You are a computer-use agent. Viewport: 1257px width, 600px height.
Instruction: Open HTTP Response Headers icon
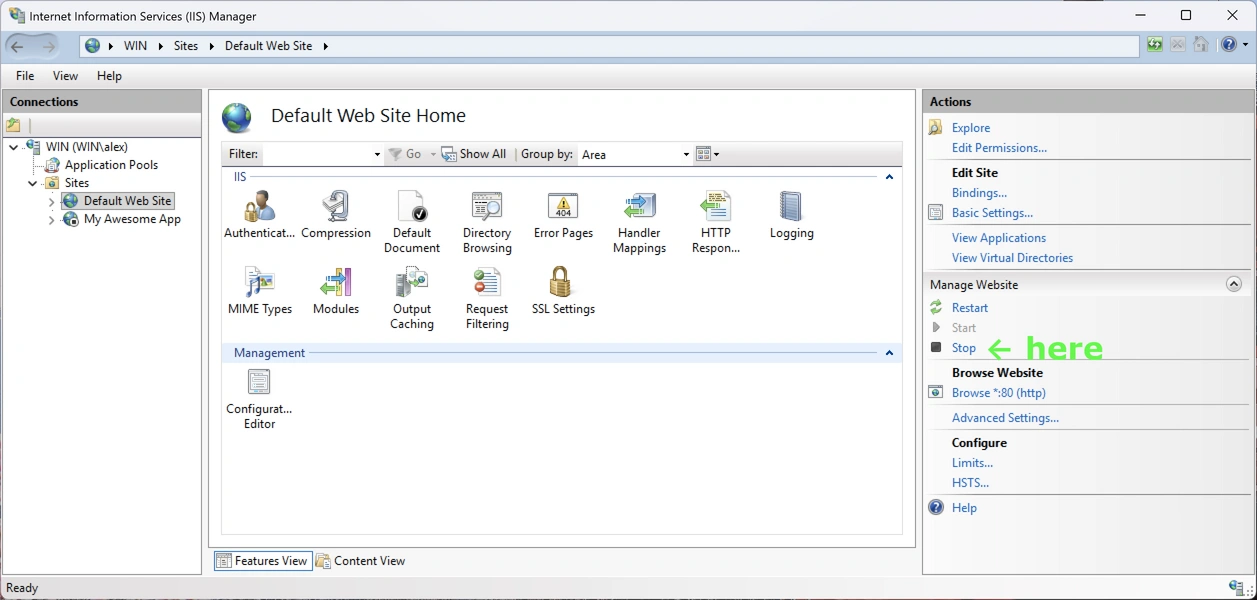pyautogui.click(x=715, y=223)
